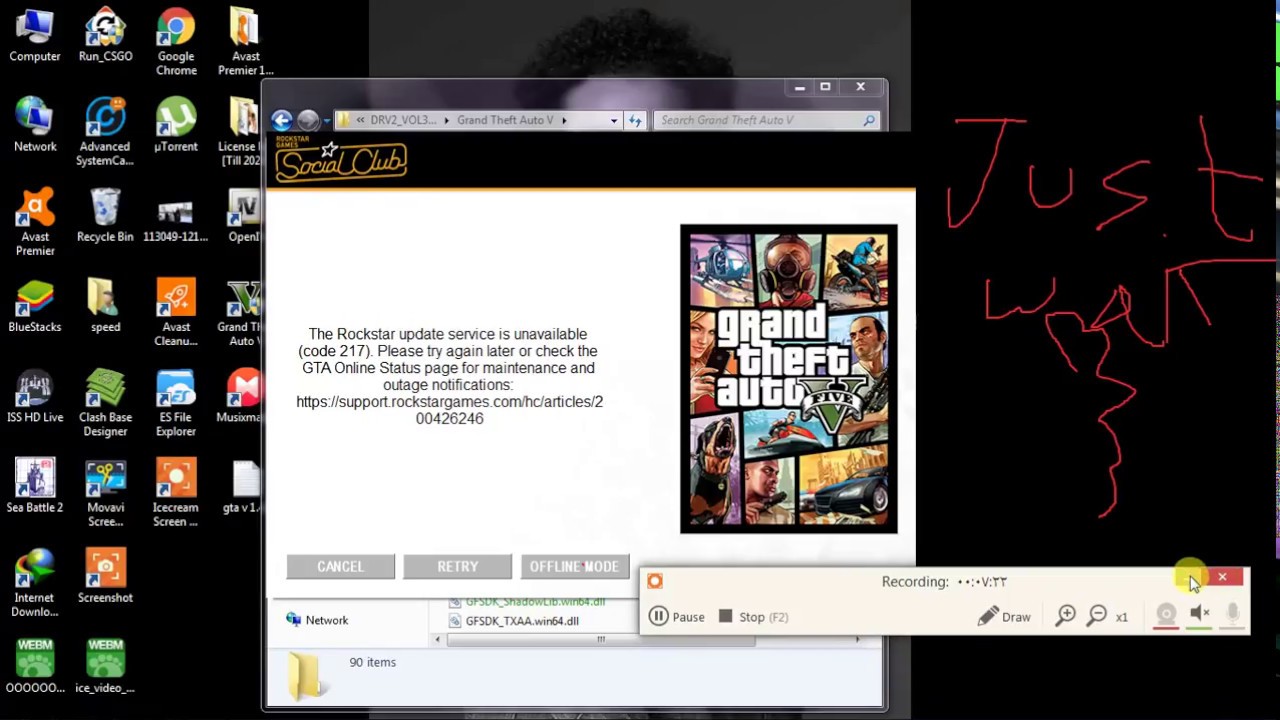Click the 90 items status text
This screenshot has height=720, width=1280.
[x=372, y=662]
